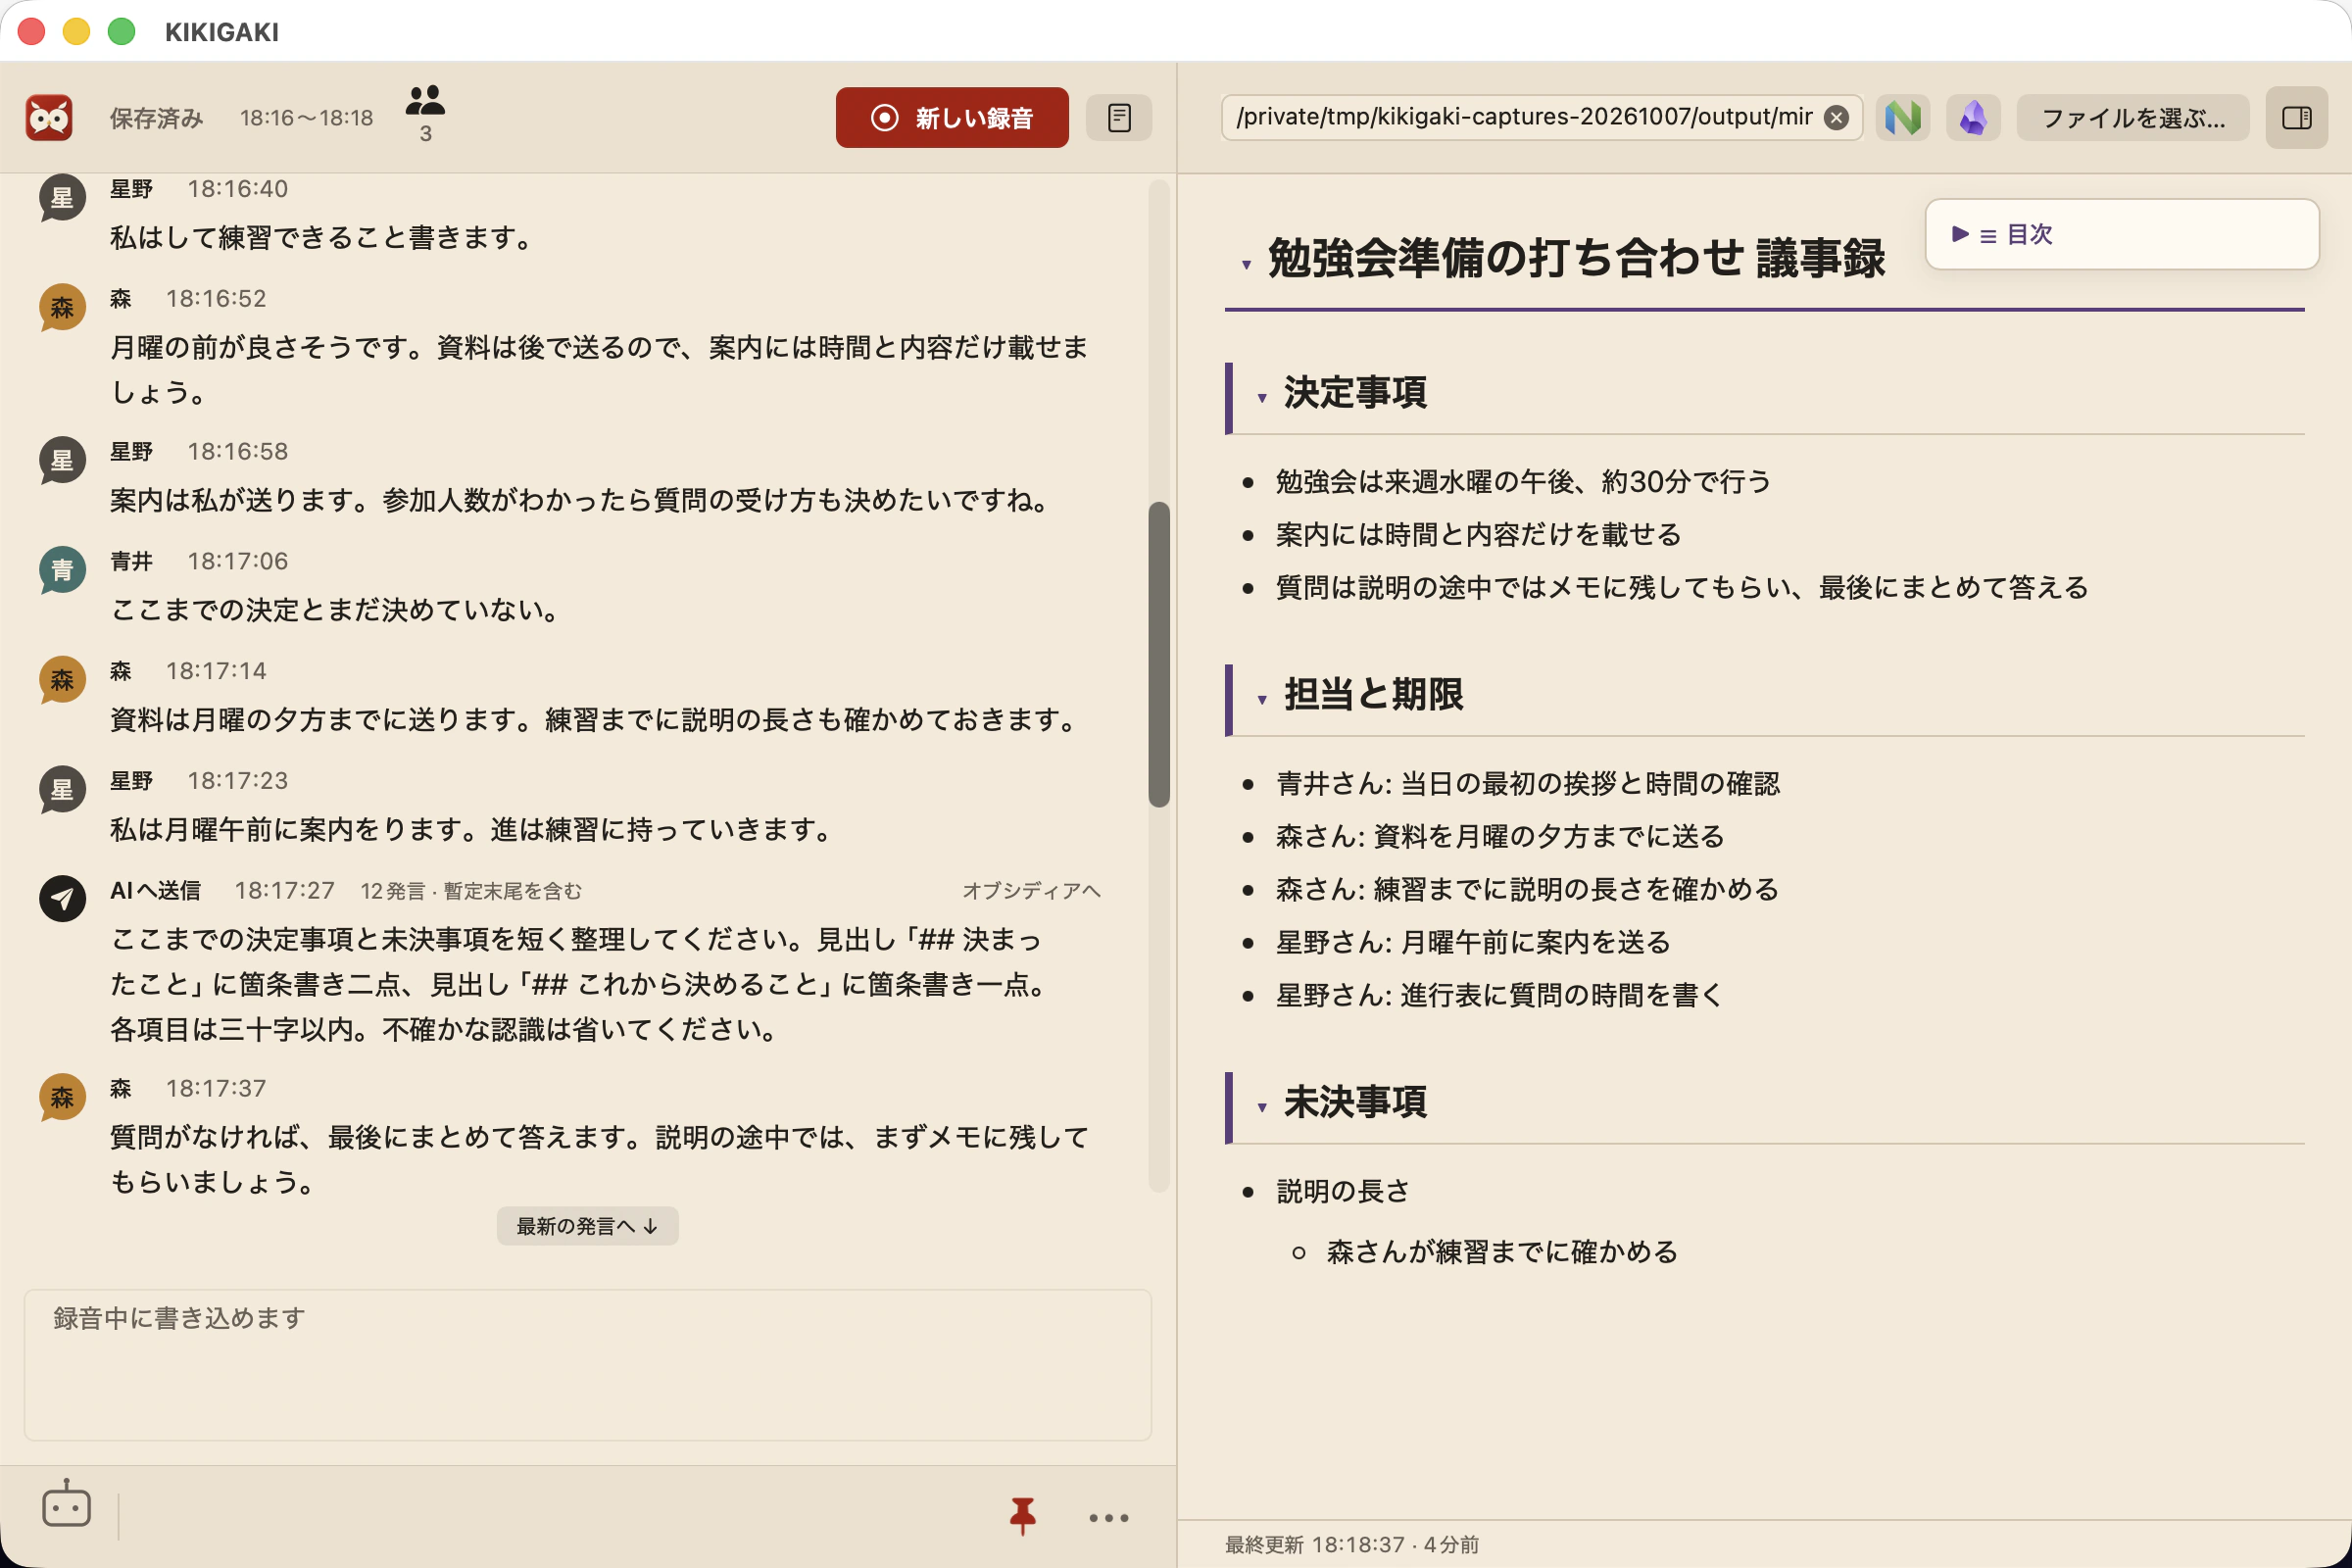Open the three-dot more options menu
2352x1568 pixels.
(1109, 1518)
